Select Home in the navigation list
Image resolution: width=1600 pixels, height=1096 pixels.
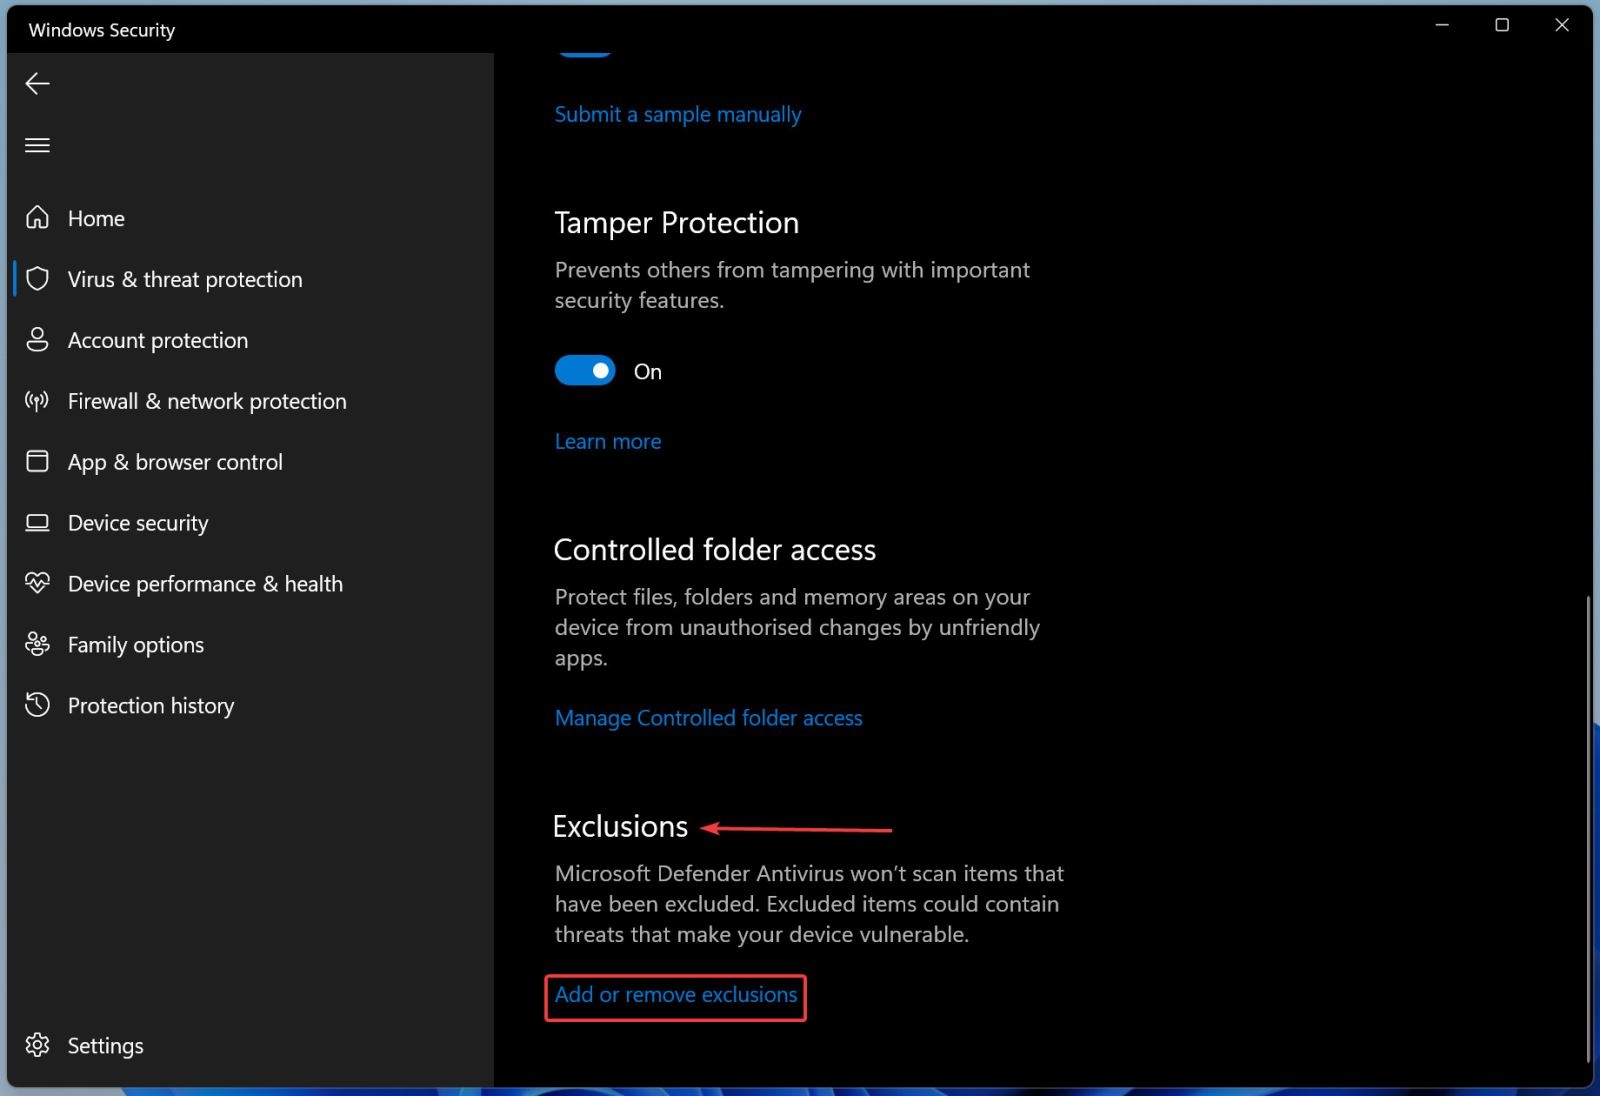[x=96, y=217]
